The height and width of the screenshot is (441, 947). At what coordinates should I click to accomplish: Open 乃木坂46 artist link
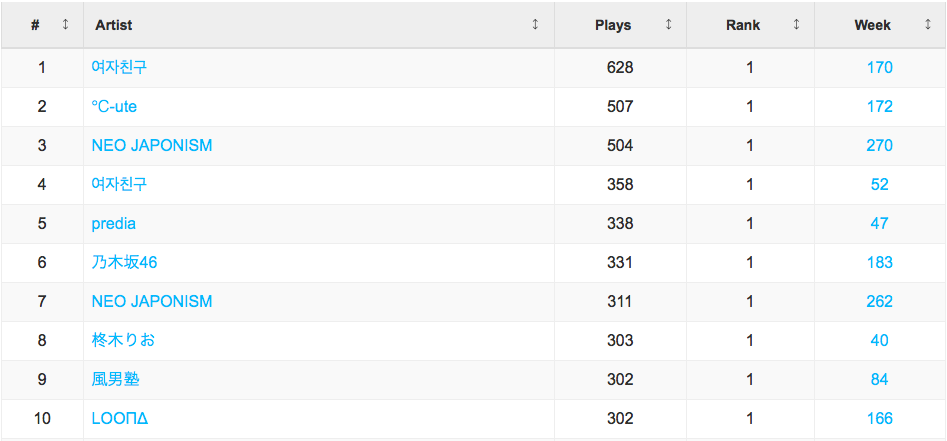point(124,262)
